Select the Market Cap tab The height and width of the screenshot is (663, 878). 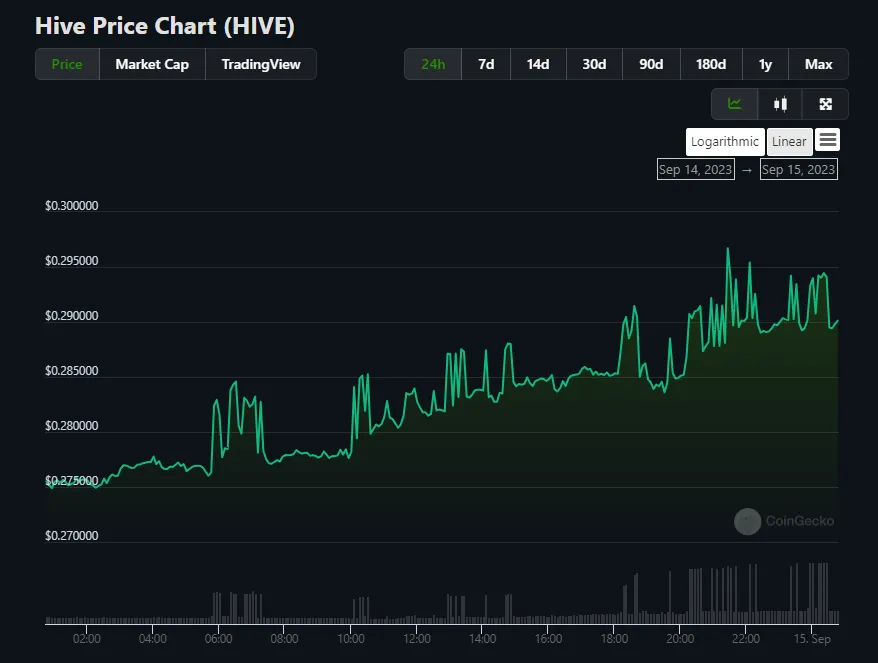[x=152, y=64]
